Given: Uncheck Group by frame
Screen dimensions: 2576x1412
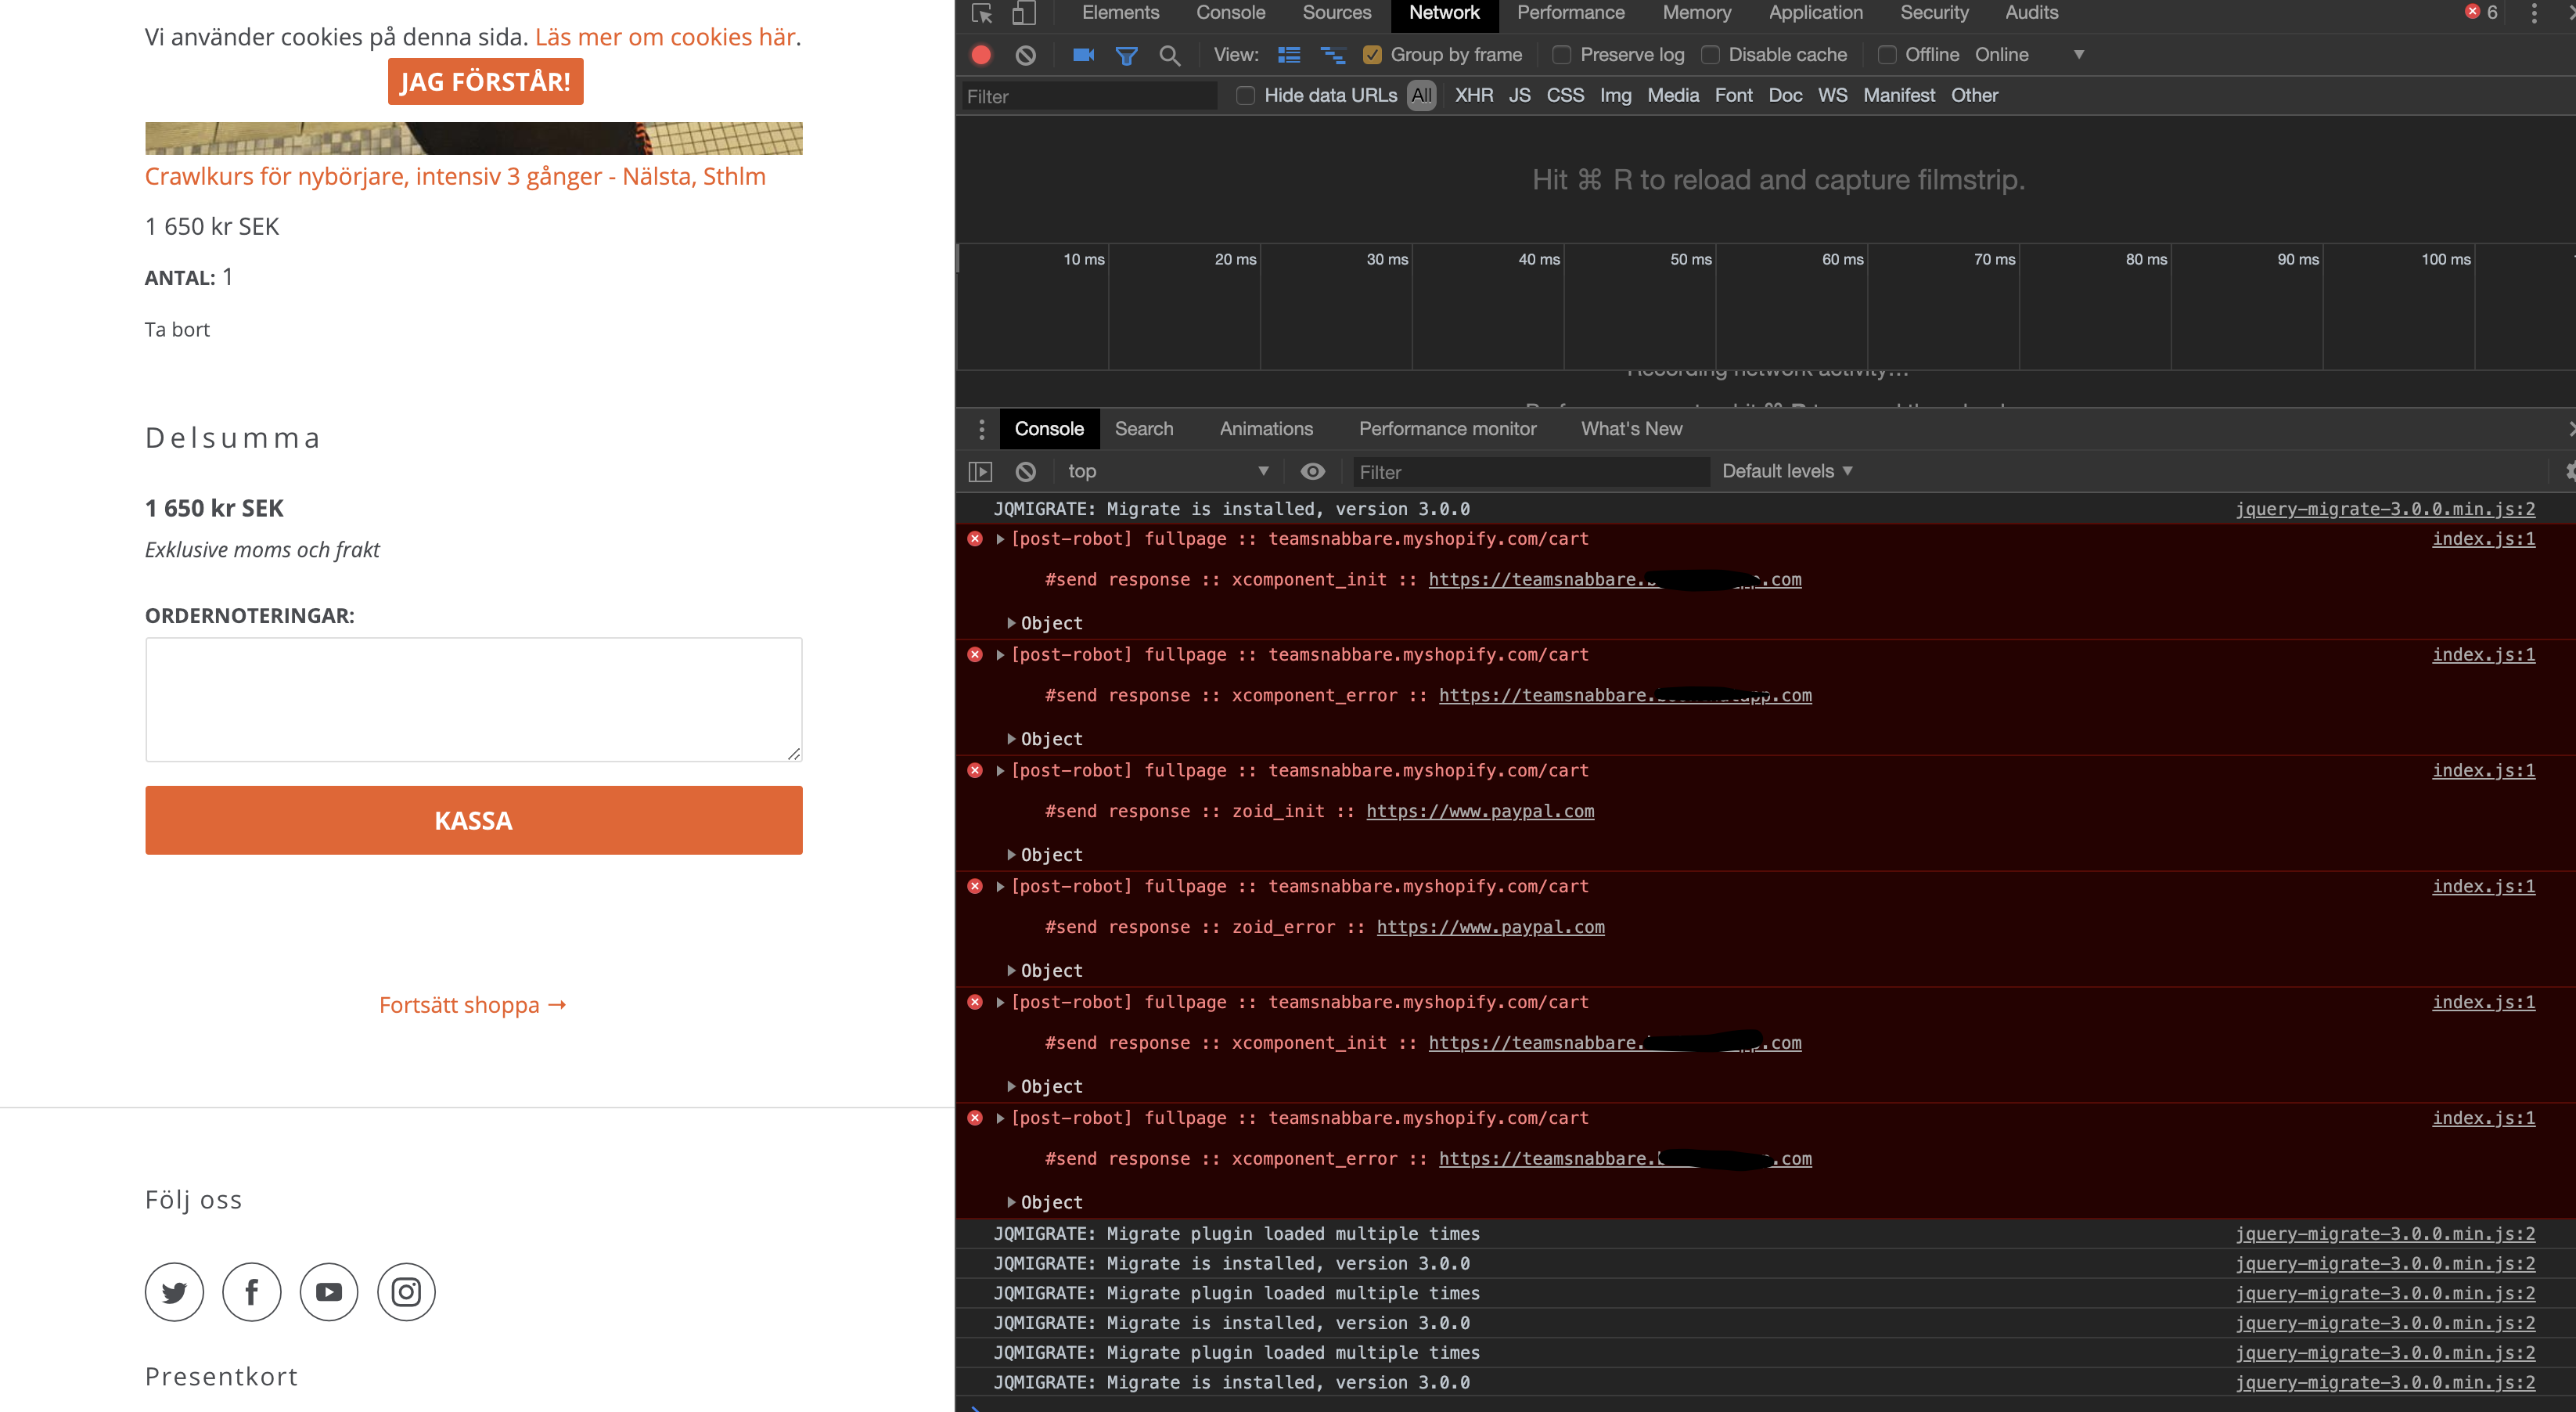Looking at the screenshot, I should [x=1372, y=55].
